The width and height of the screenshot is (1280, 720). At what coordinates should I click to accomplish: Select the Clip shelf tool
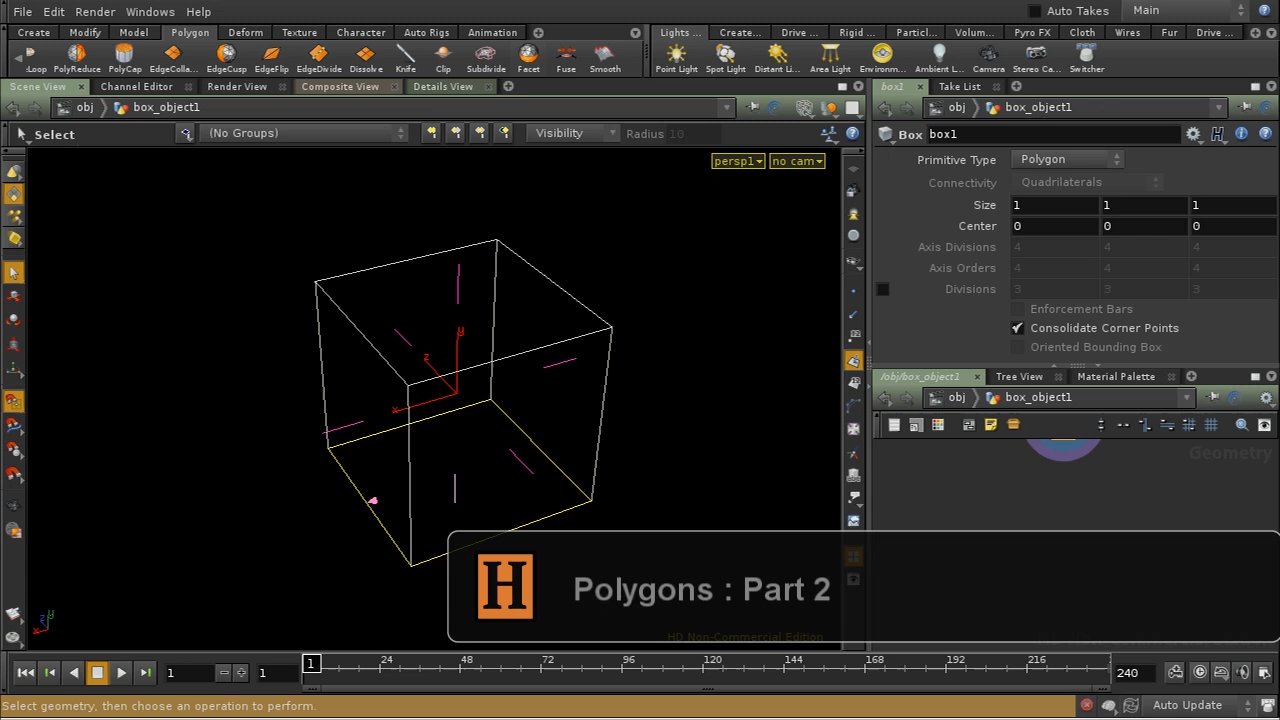(x=443, y=59)
